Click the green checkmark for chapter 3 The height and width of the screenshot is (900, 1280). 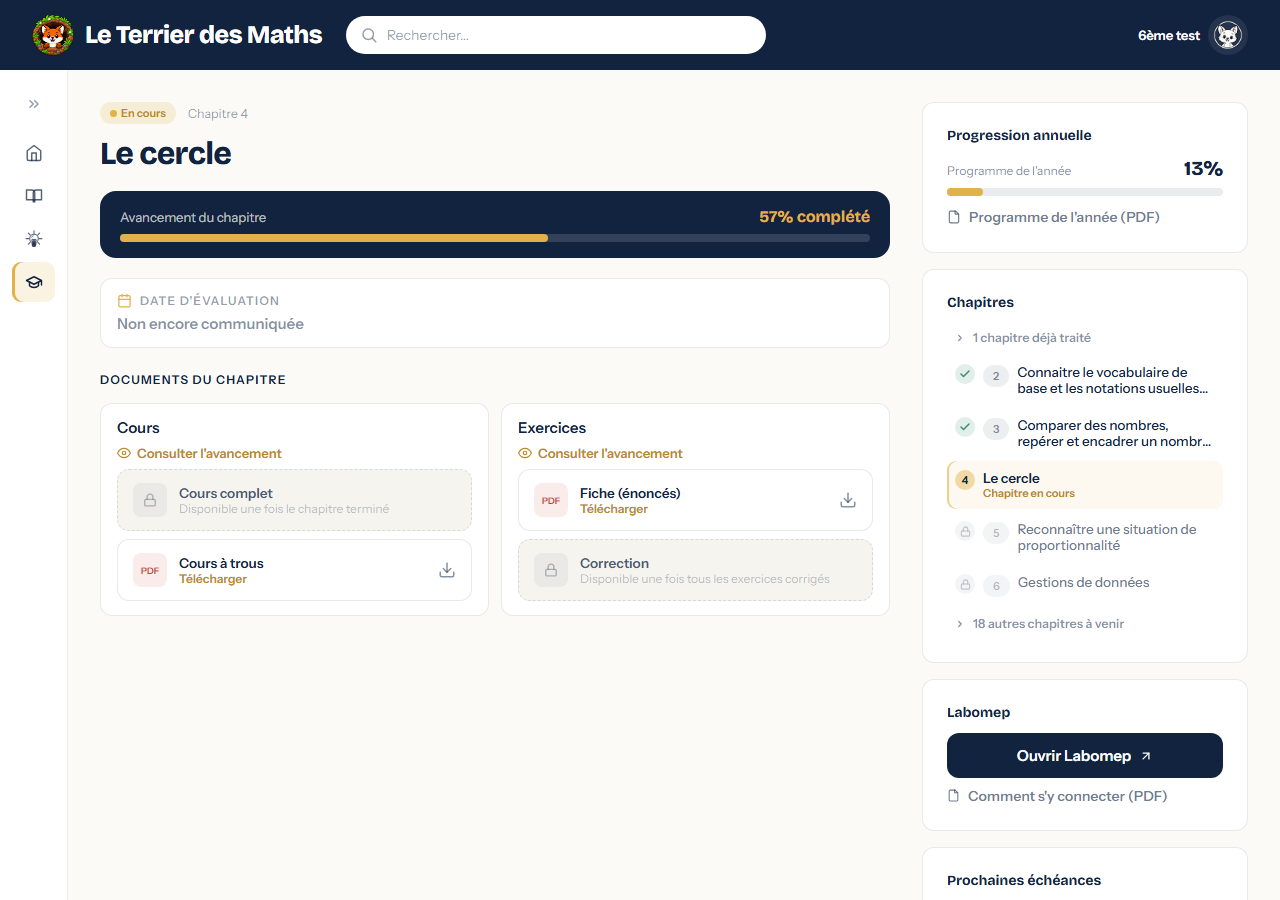[x=965, y=427]
